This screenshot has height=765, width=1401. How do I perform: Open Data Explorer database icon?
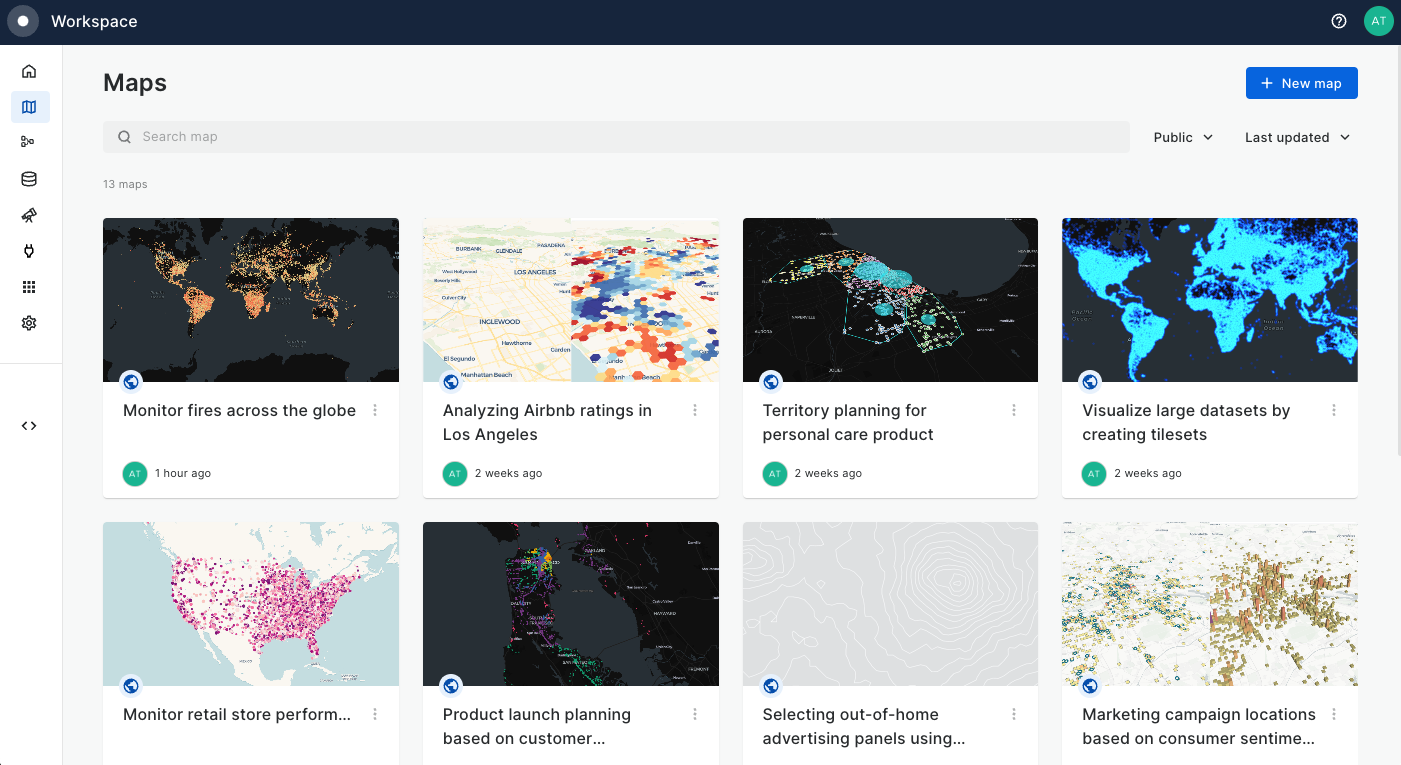[x=29, y=179]
